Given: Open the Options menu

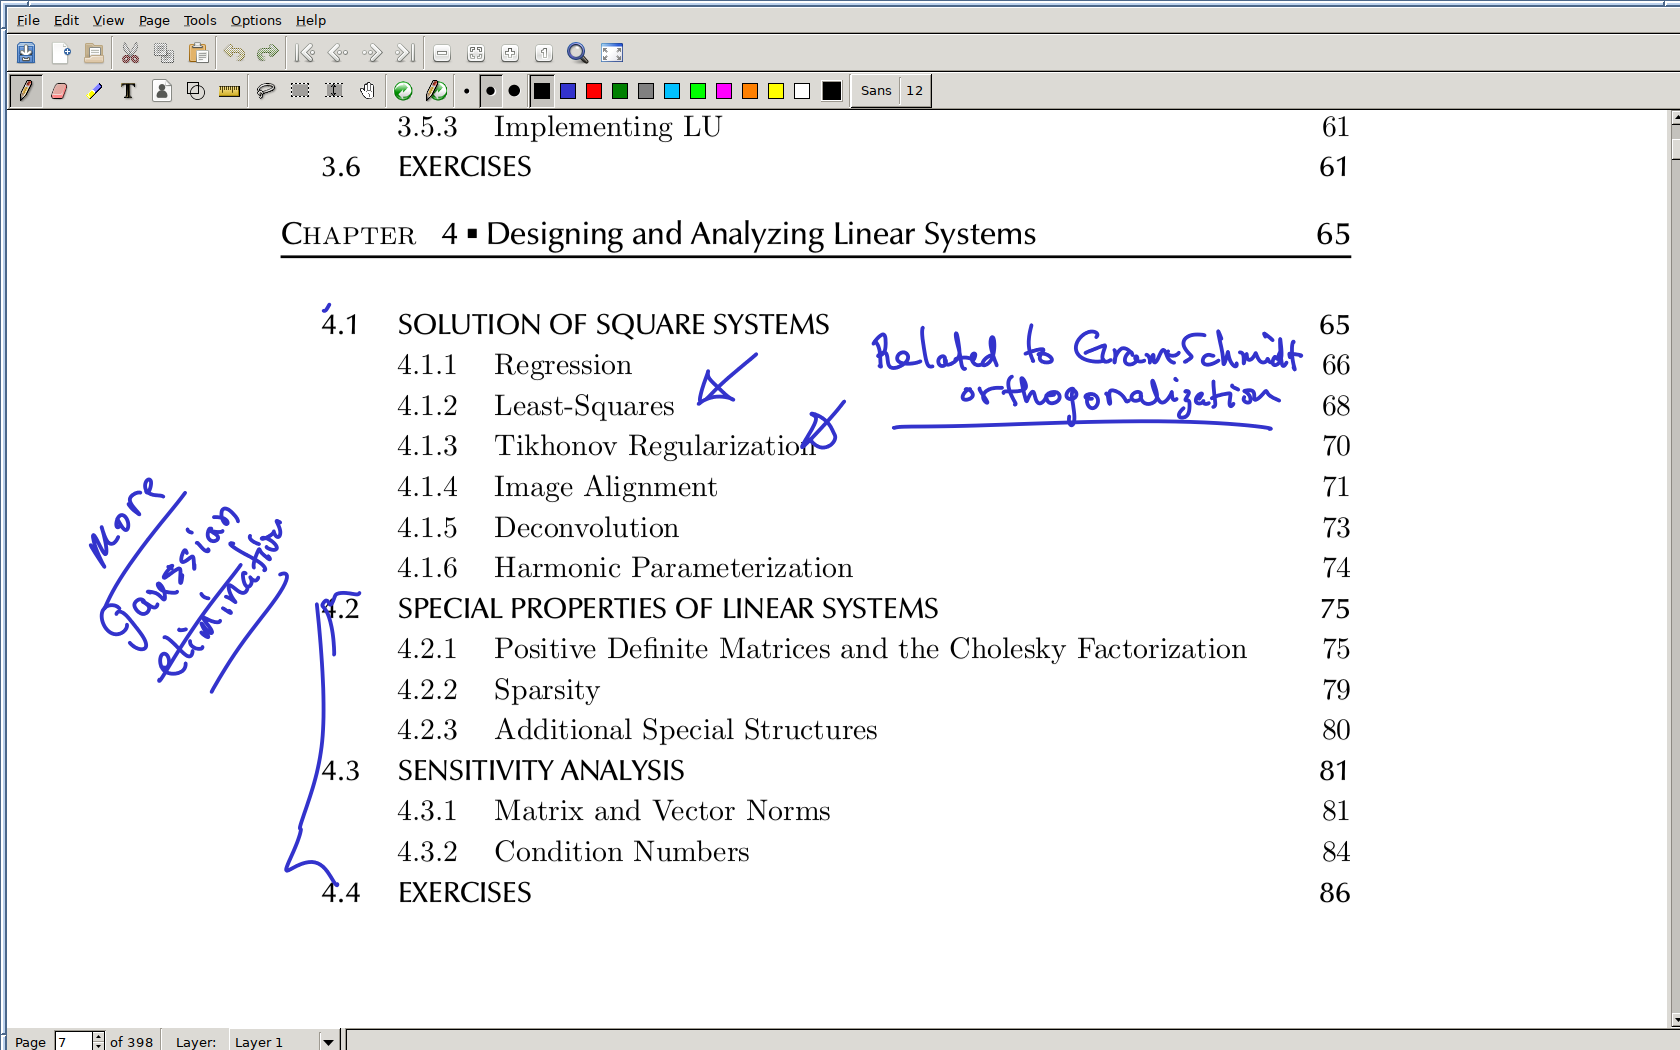Looking at the screenshot, I should pos(256,20).
